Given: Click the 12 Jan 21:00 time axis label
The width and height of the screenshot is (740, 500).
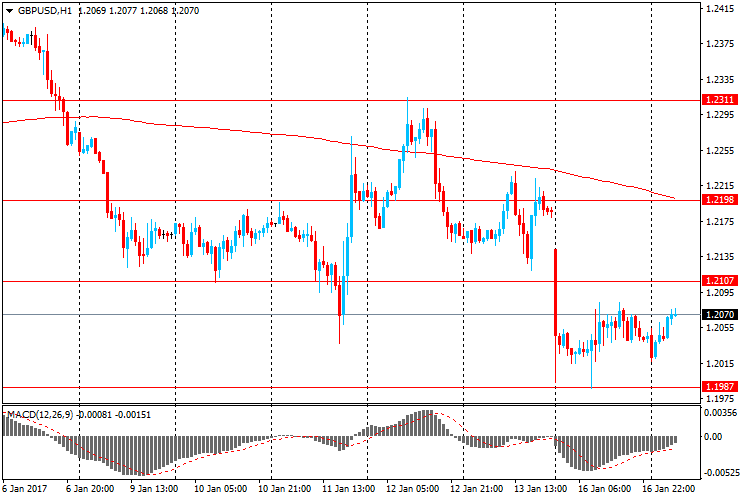Looking at the screenshot, I should point(477,488).
